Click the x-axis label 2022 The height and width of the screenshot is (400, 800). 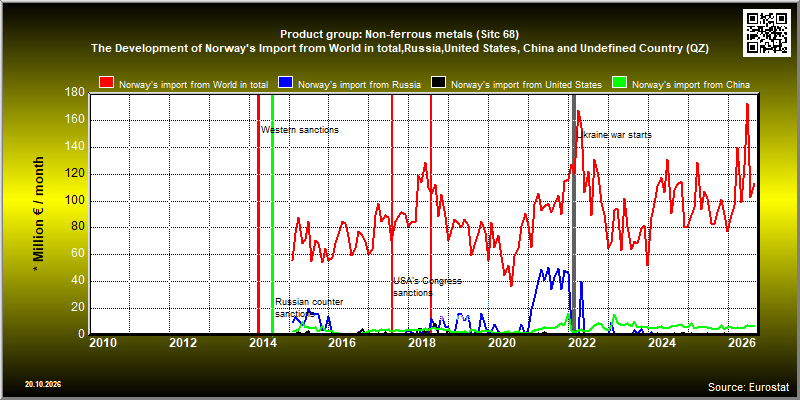click(x=581, y=343)
